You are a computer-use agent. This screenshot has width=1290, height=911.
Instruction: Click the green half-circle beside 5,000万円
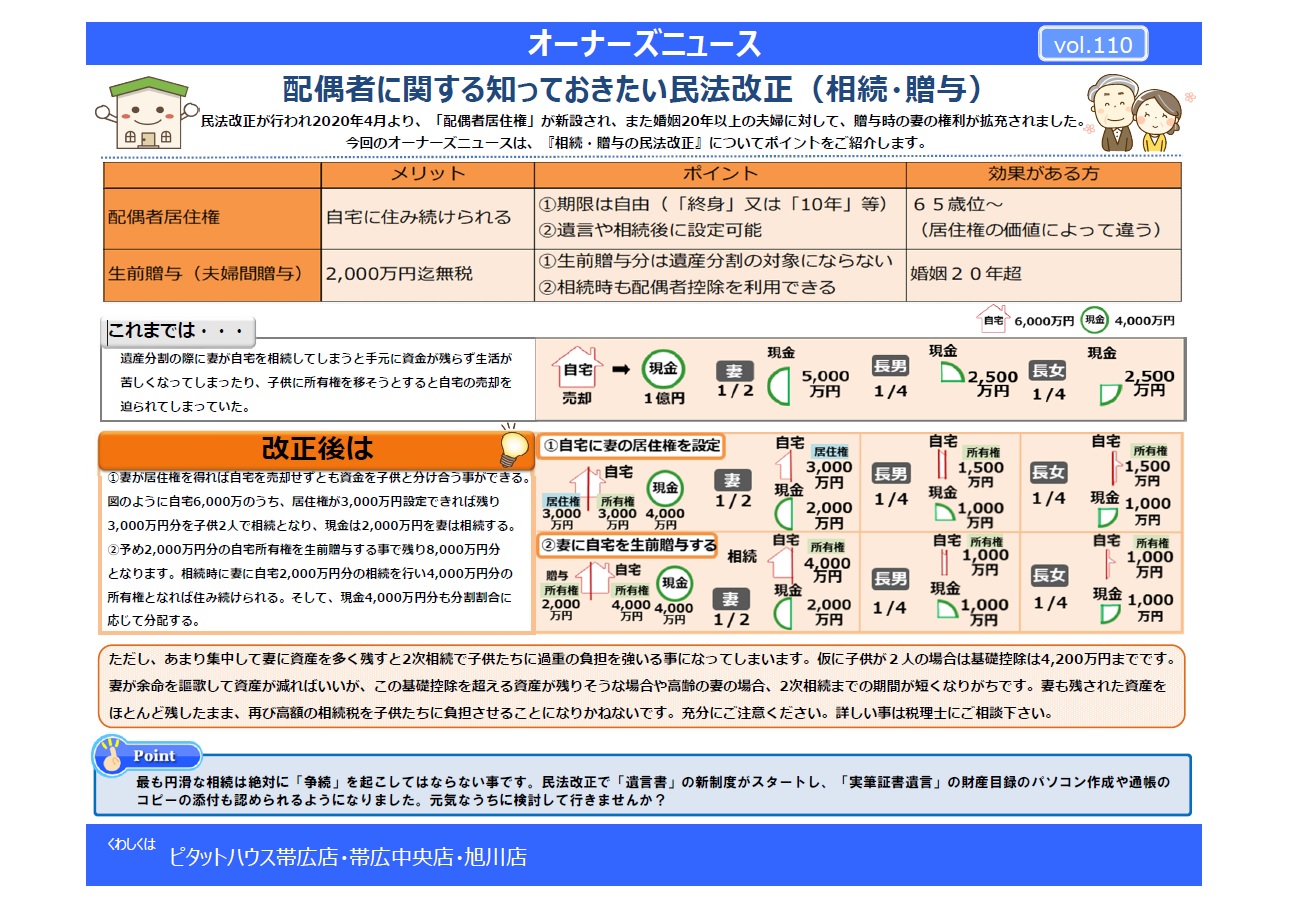(x=777, y=386)
